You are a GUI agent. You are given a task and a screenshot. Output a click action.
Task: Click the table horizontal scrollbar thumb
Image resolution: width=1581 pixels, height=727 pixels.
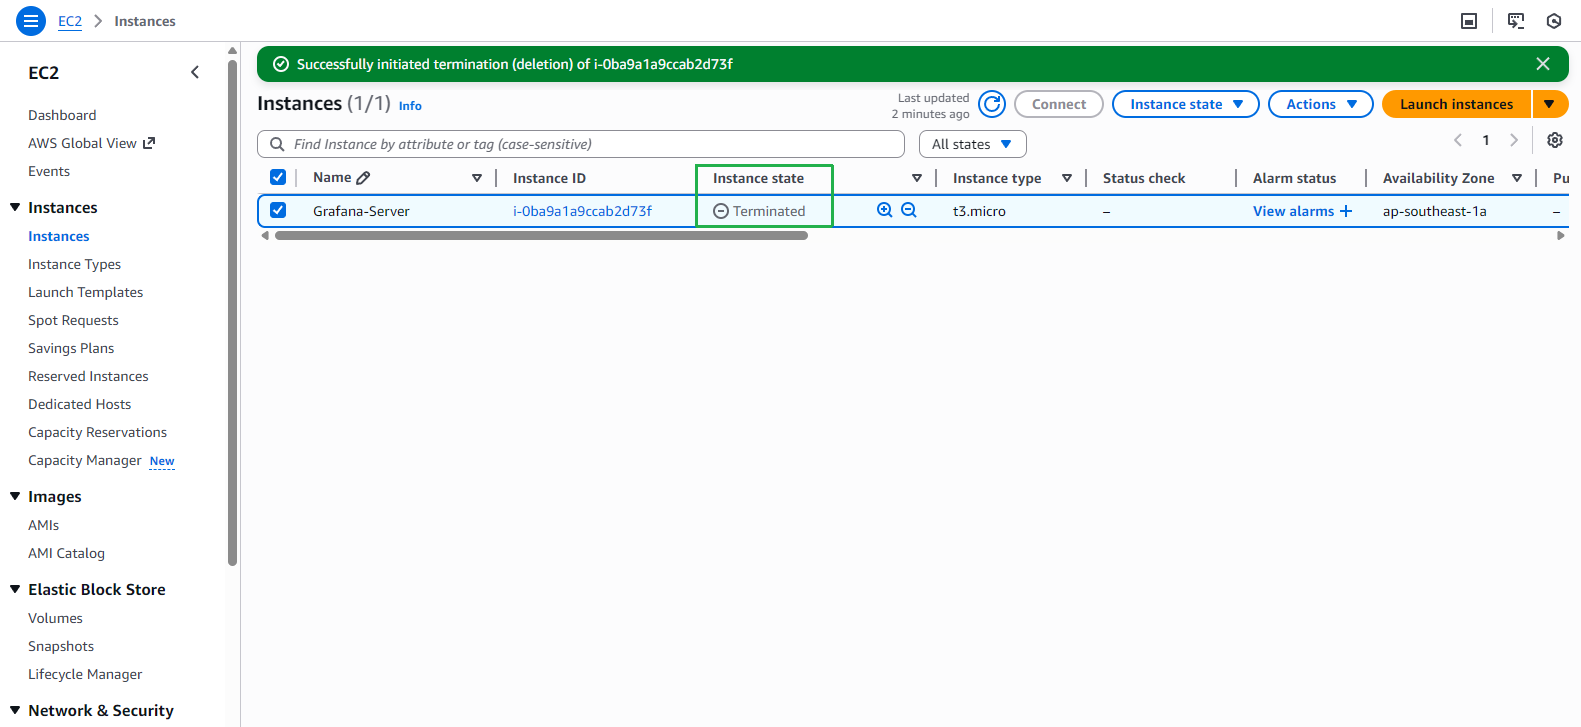[x=541, y=236]
